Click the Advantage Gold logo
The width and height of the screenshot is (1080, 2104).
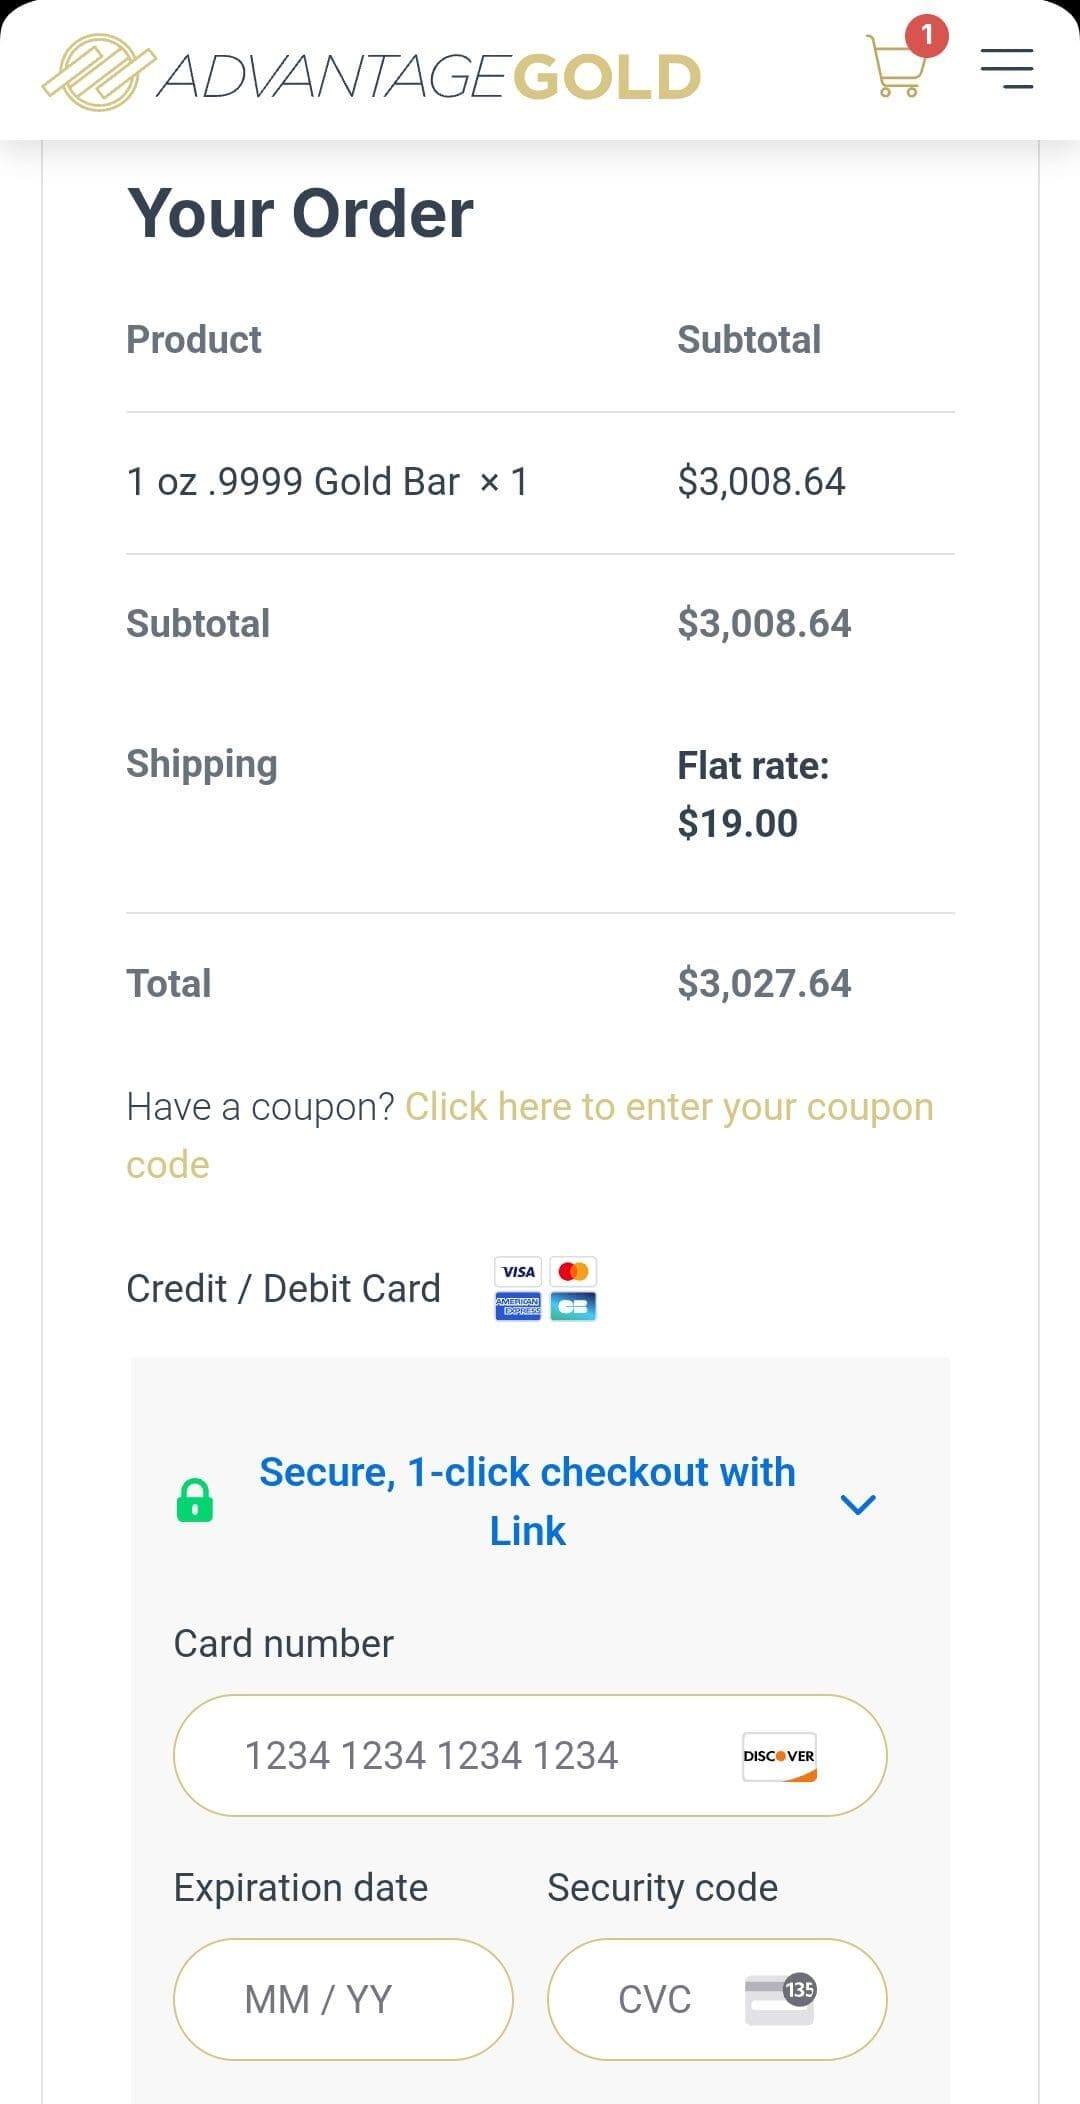pyautogui.click(x=372, y=74)
